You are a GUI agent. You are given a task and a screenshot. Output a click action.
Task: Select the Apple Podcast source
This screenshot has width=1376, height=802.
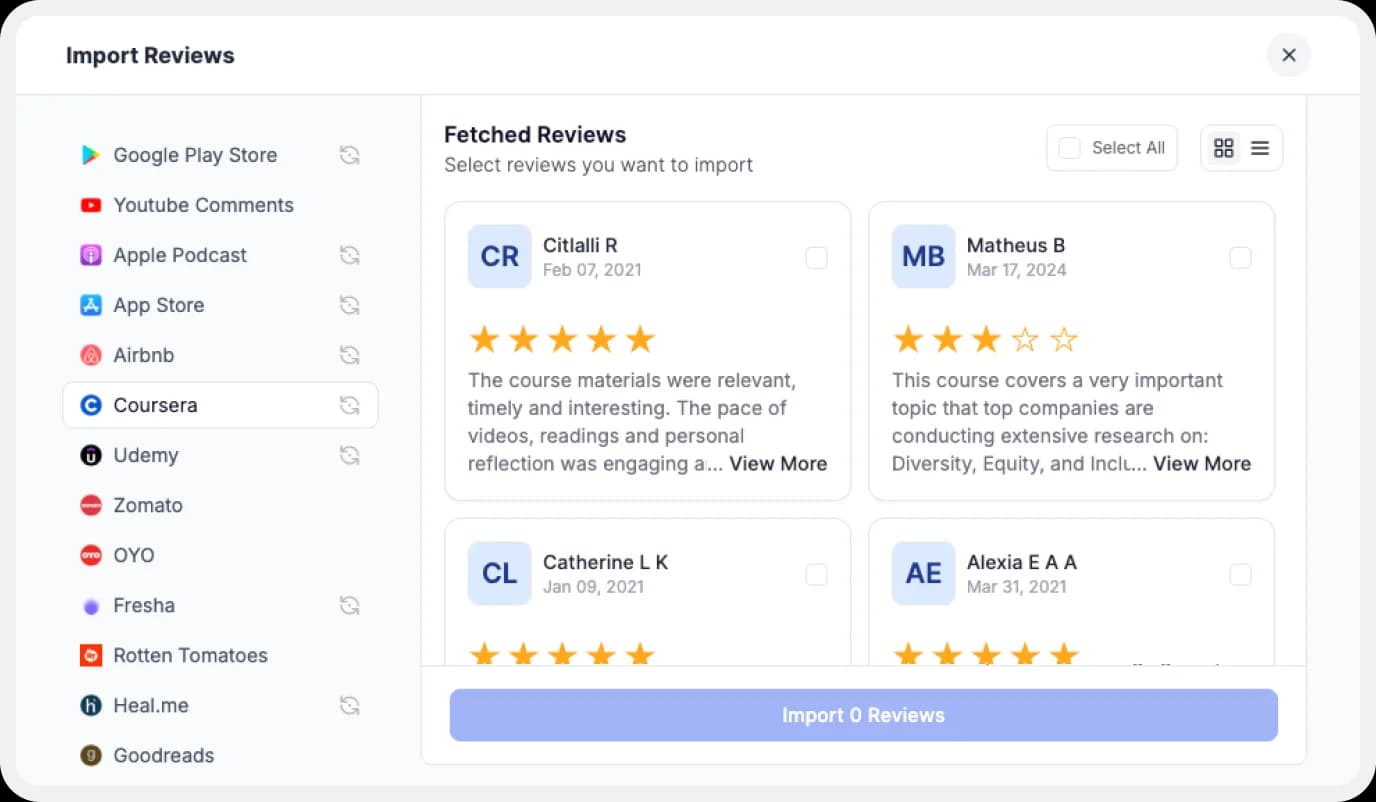click(181, 255)
